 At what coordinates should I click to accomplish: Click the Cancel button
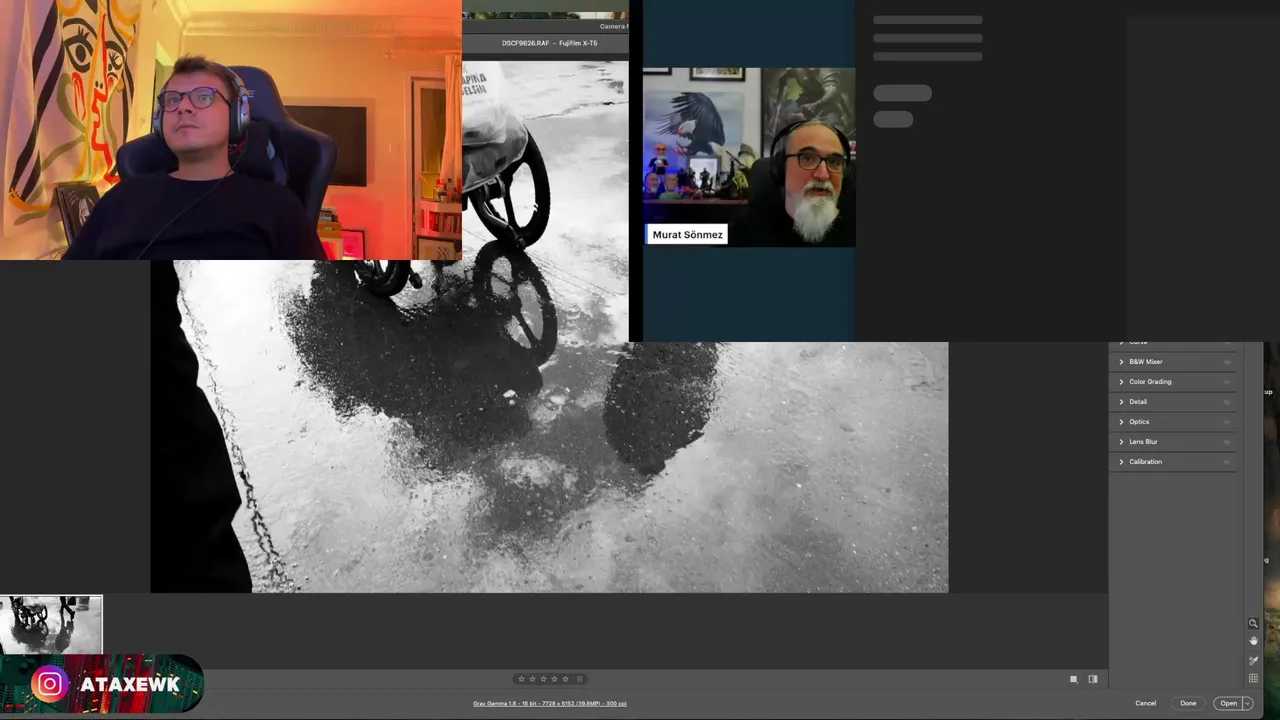pyautogui.click(x=1146, y=703)
